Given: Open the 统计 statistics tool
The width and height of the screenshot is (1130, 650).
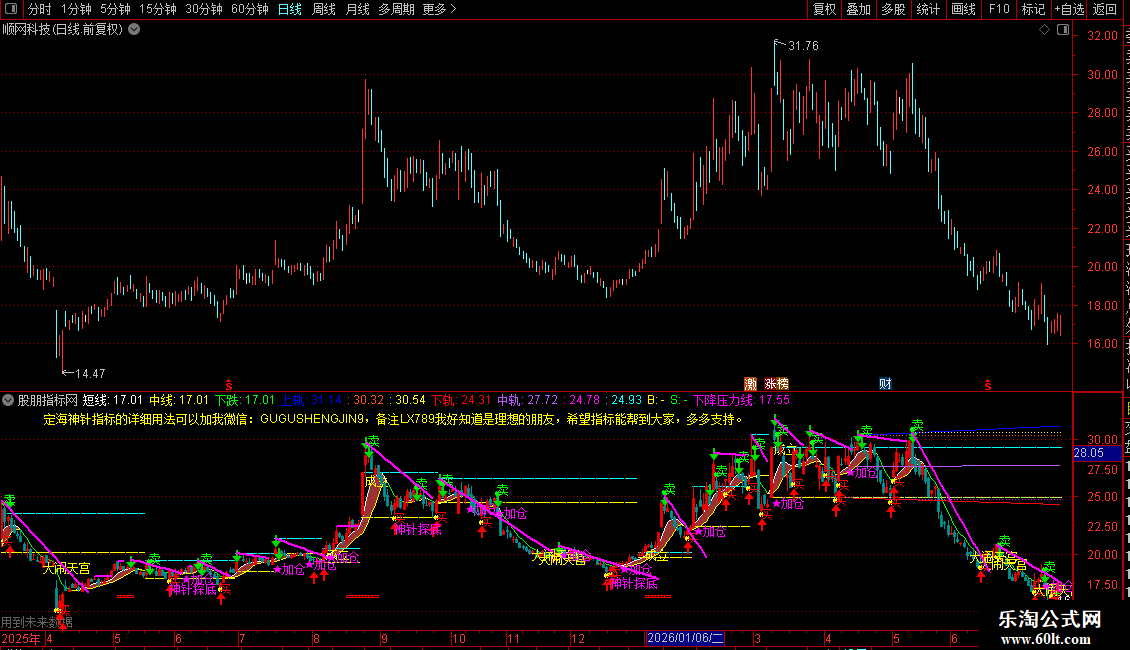Looking at the screenshot, I should pyautogui.click(x=928, y=9).
